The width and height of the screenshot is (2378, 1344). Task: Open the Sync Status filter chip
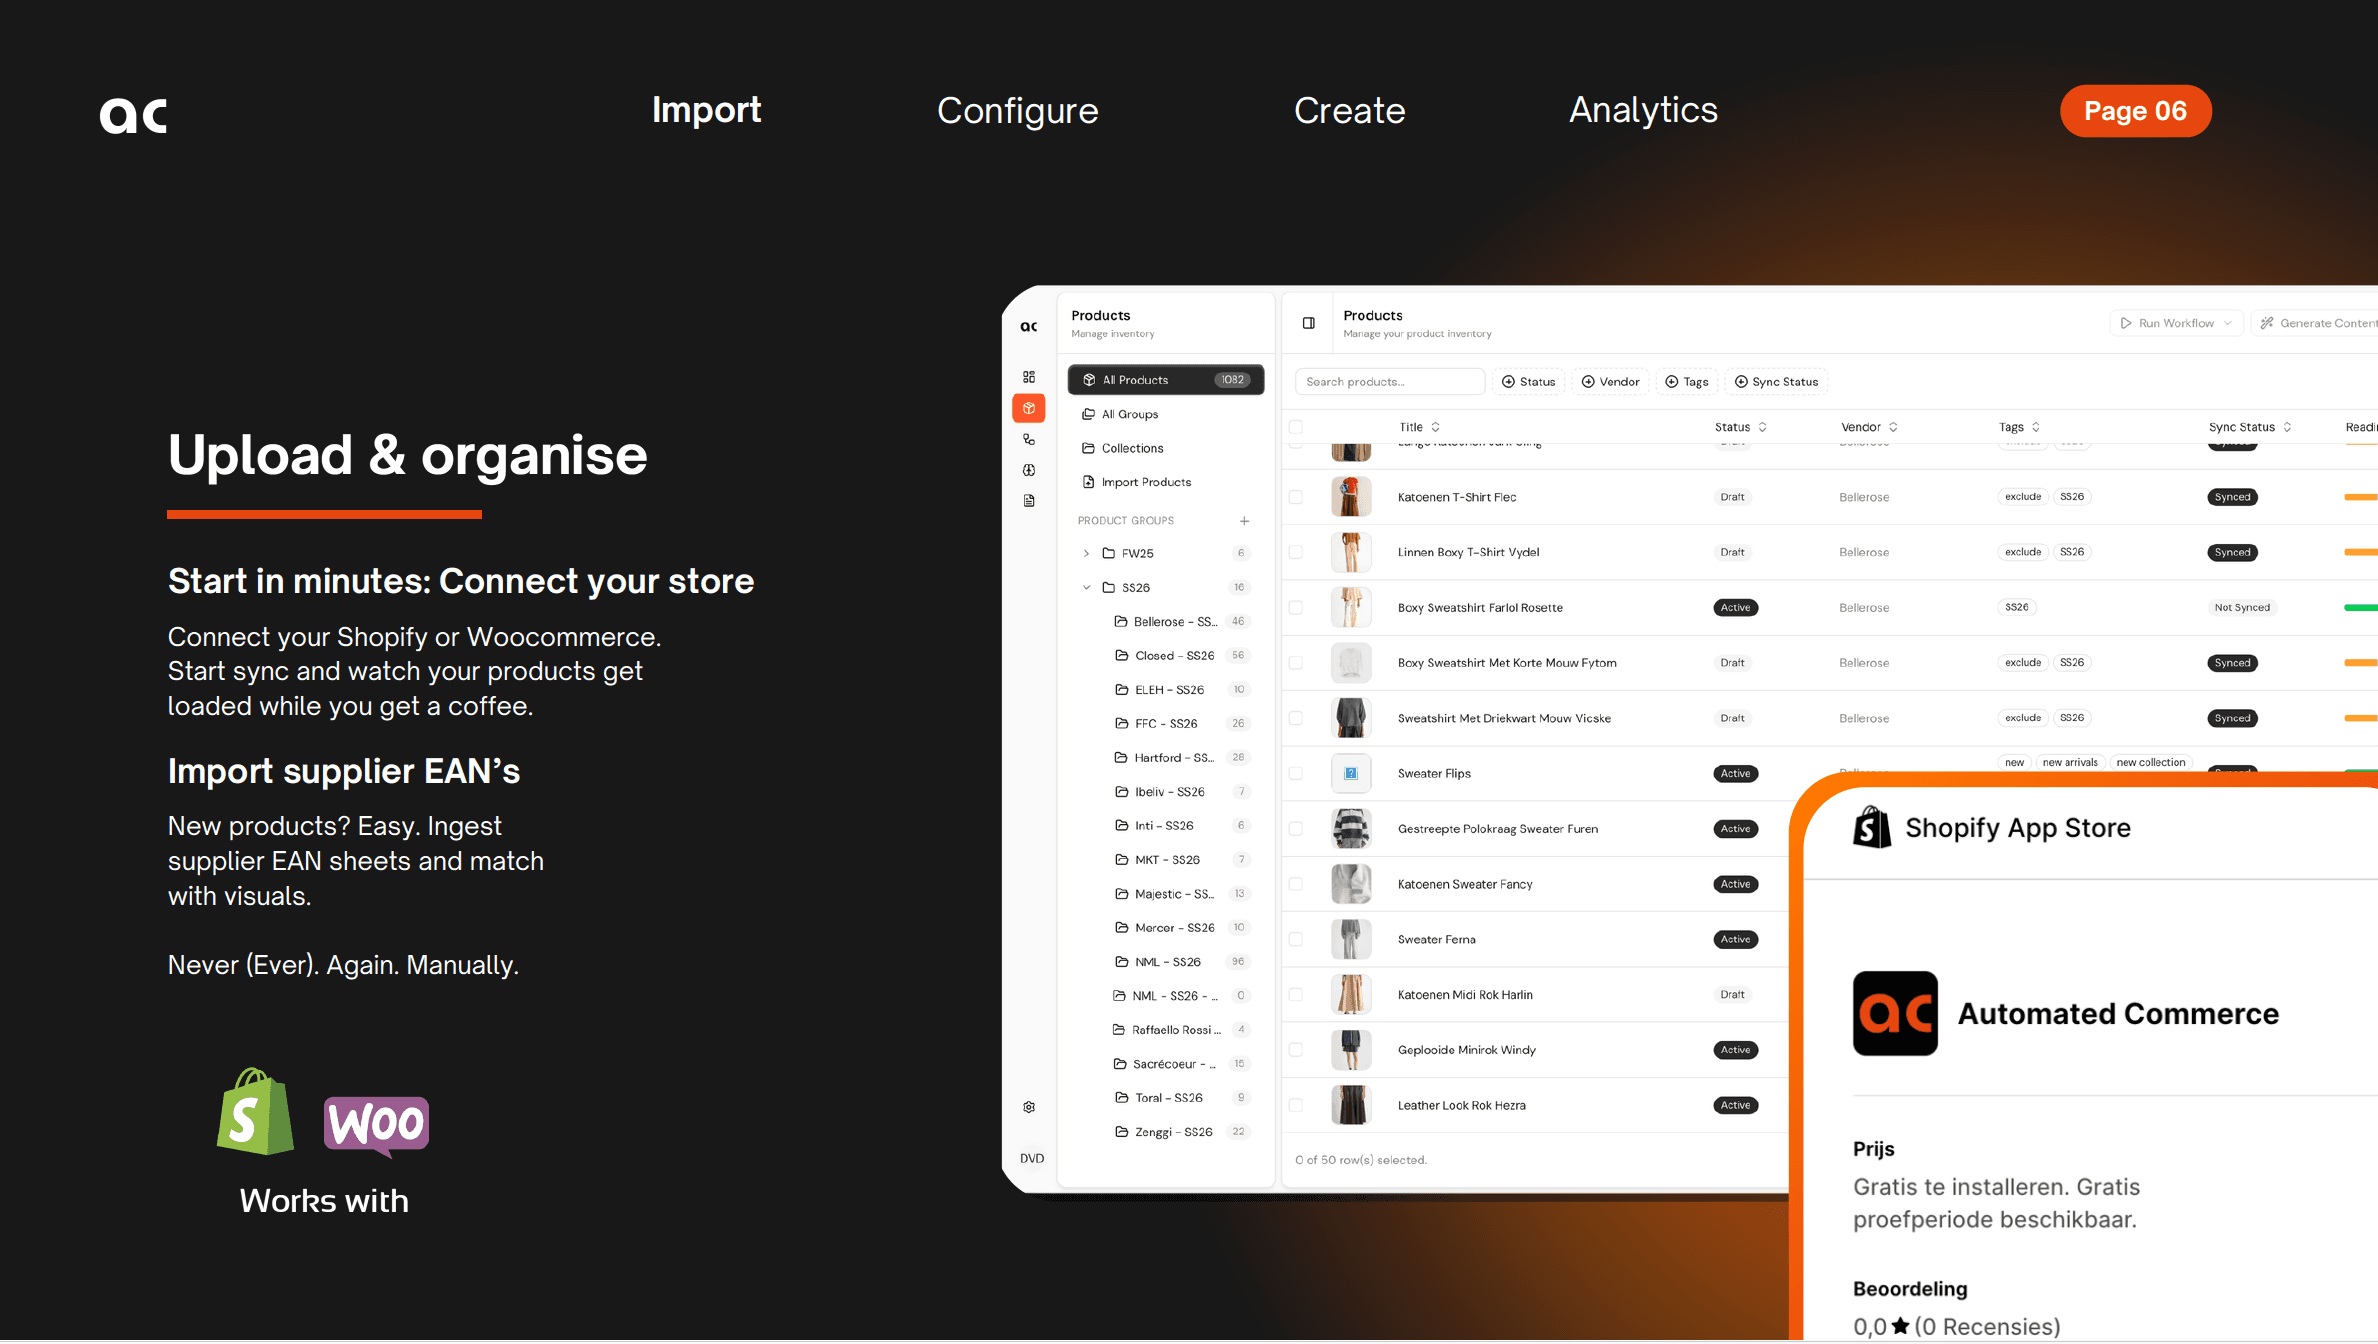tap(1776, 381)
